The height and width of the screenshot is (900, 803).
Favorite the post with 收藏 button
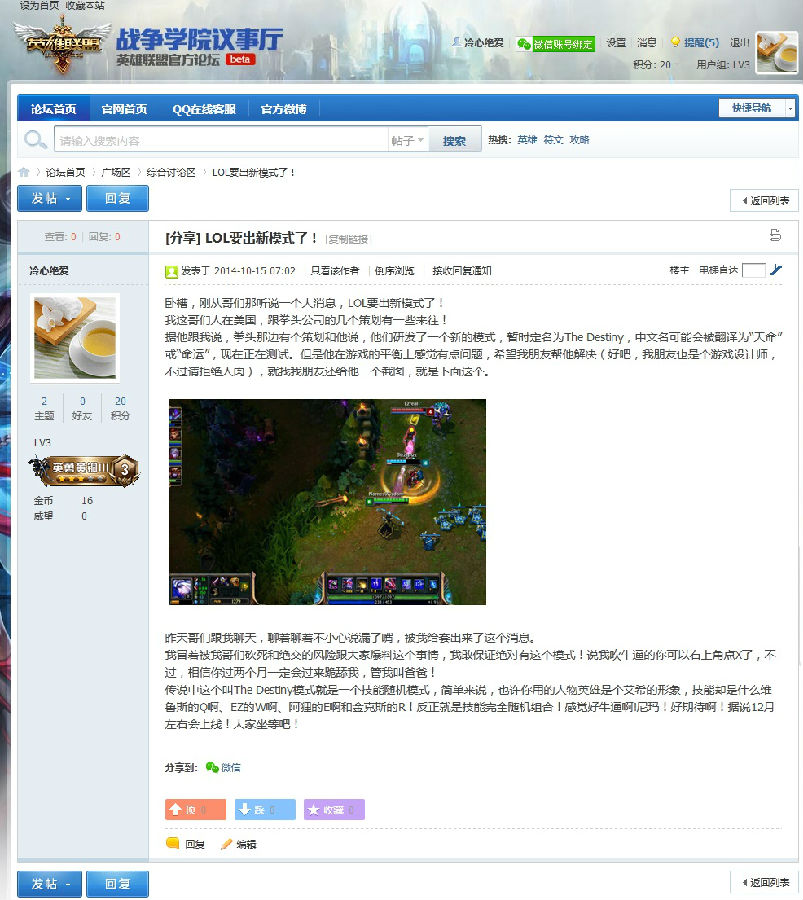click(334, 809)
